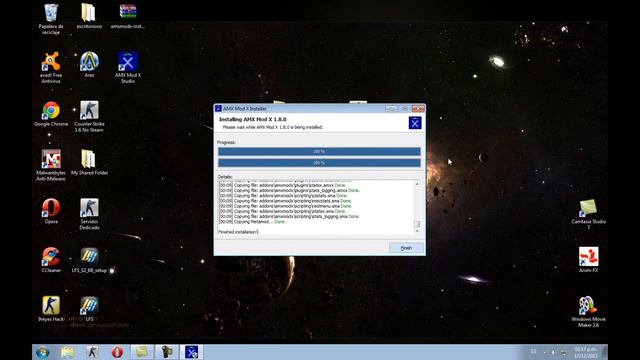Click the scripting\miscstats.sma log line
This screenshot has width=640, height=360.
285,201
